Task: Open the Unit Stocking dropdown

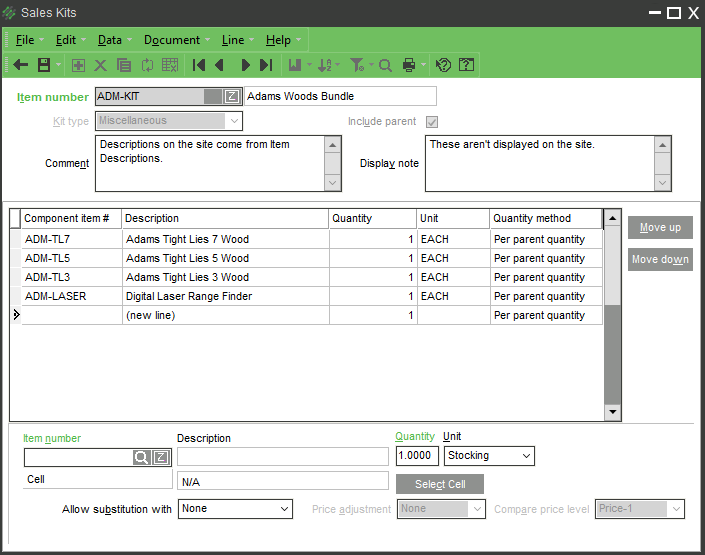Action: [526, 456]
